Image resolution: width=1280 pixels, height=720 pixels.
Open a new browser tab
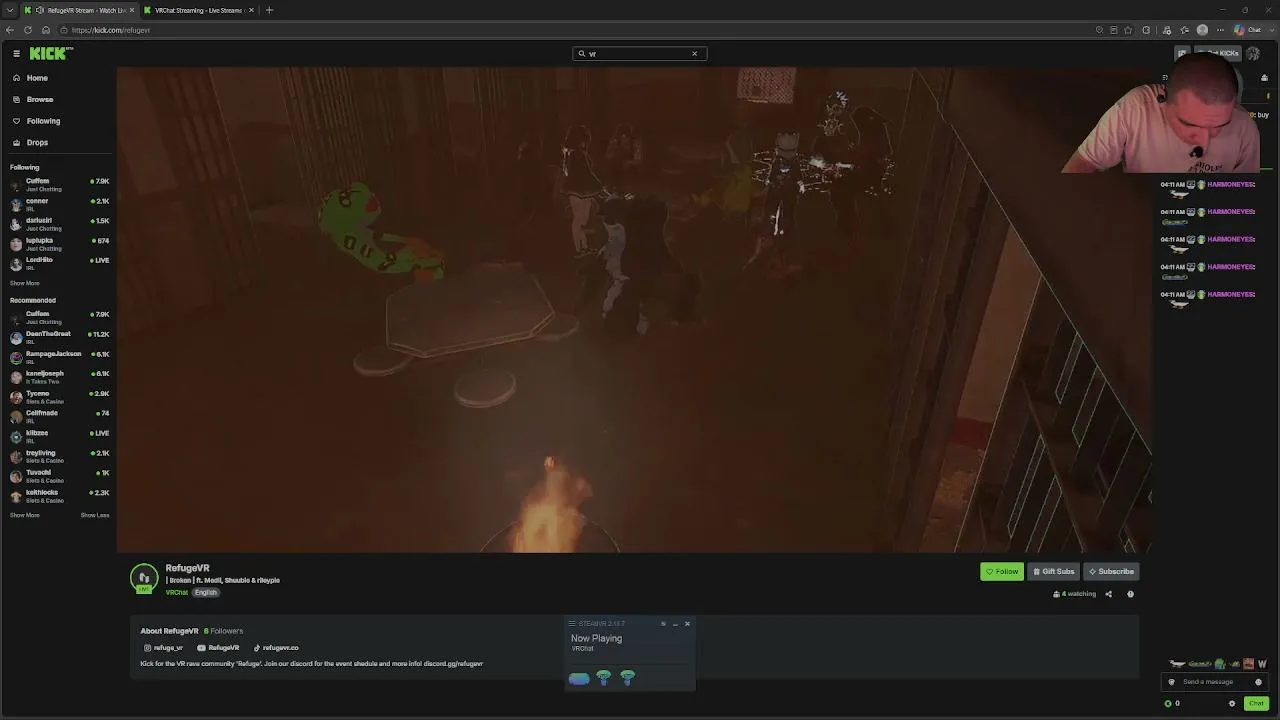(269, 10)
